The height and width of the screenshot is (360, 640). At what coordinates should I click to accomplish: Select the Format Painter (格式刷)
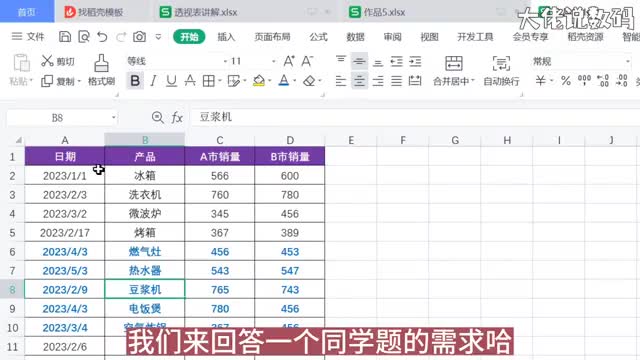click(101, 70)
